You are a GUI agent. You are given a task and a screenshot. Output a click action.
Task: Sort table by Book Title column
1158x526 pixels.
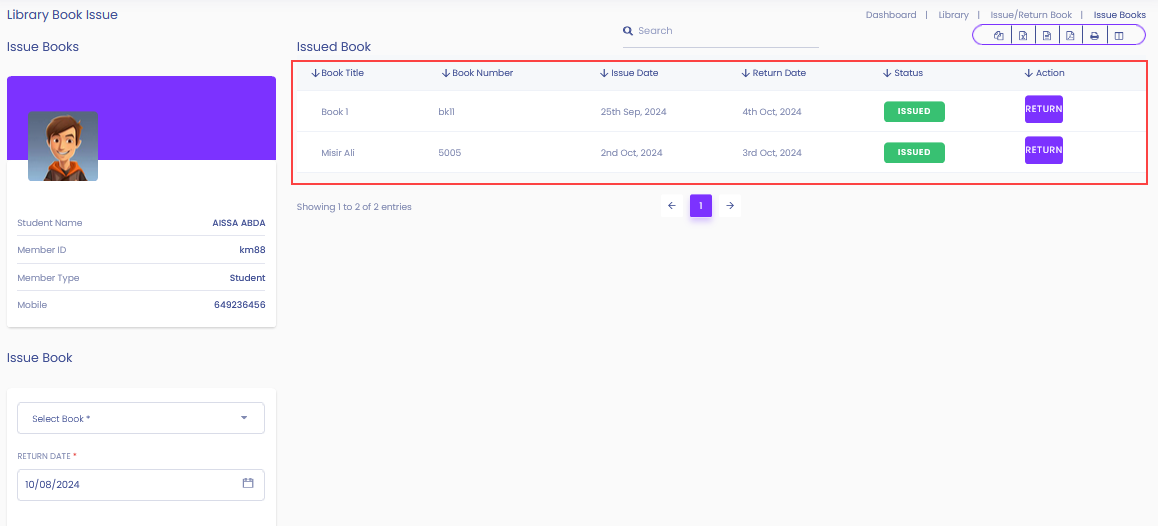(x=338, y=72)
